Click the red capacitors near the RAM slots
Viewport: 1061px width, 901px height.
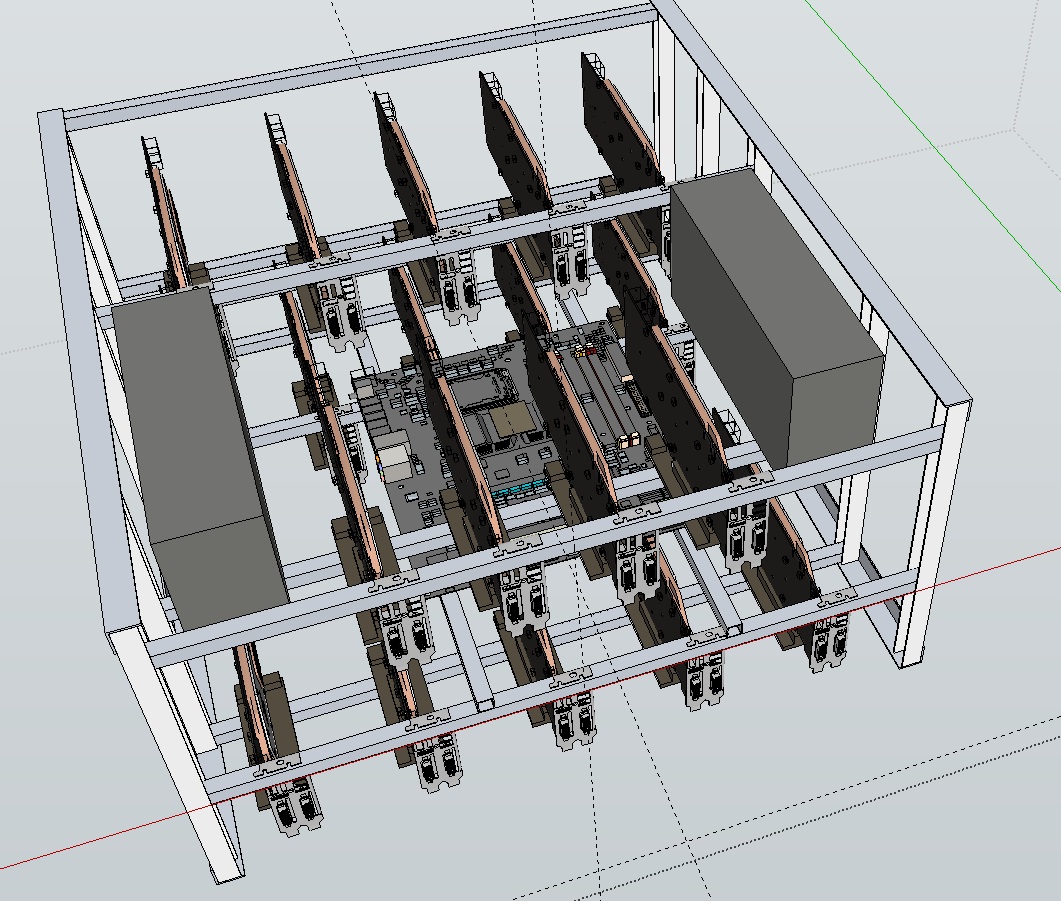(x=590, y=350)
